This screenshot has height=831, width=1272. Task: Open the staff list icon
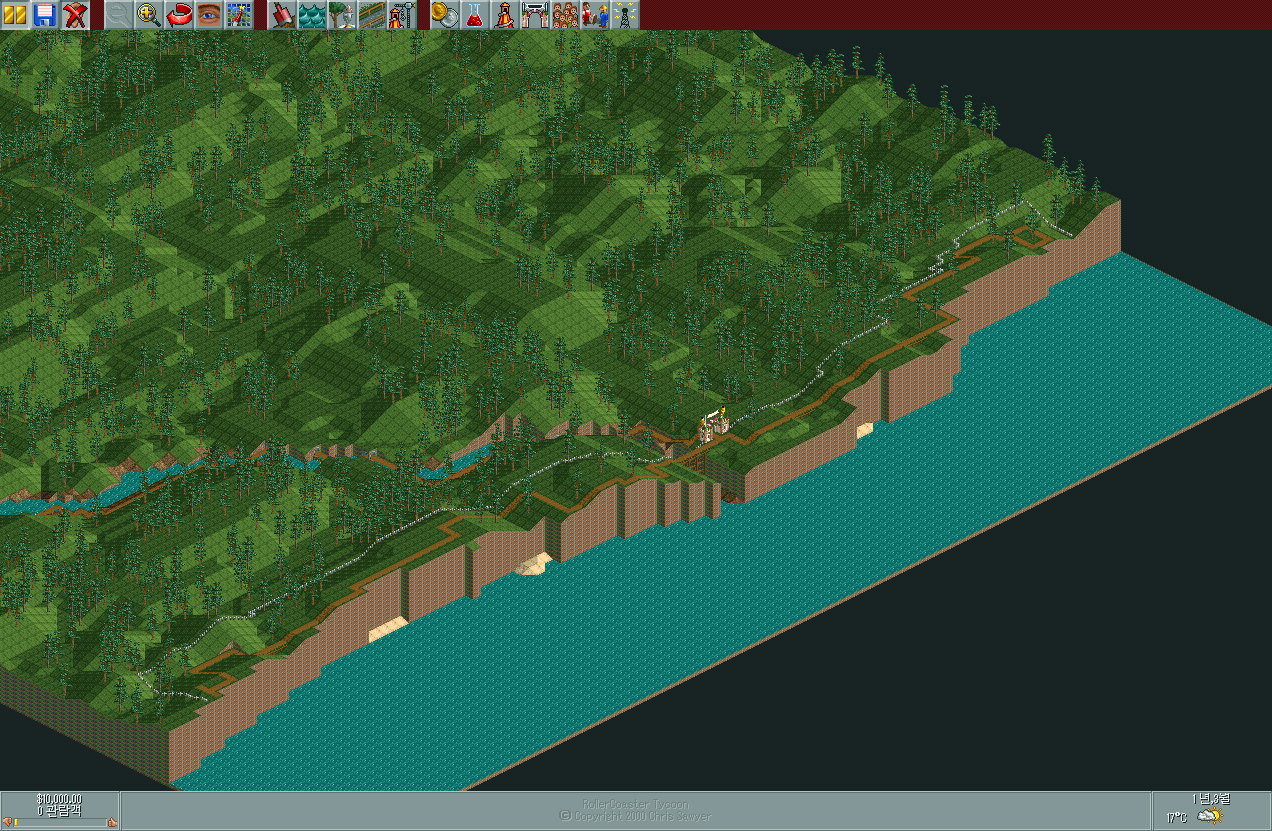click(595, 14)
